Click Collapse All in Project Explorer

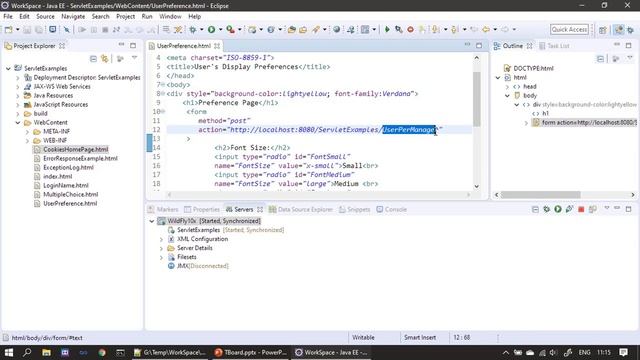pyautogui.click(x=93, y=59)
